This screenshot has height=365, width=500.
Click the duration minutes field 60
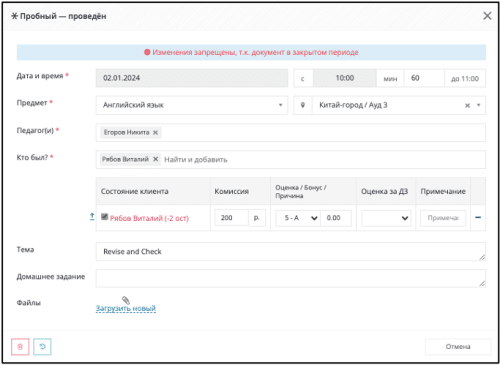[x=424, y=78]
